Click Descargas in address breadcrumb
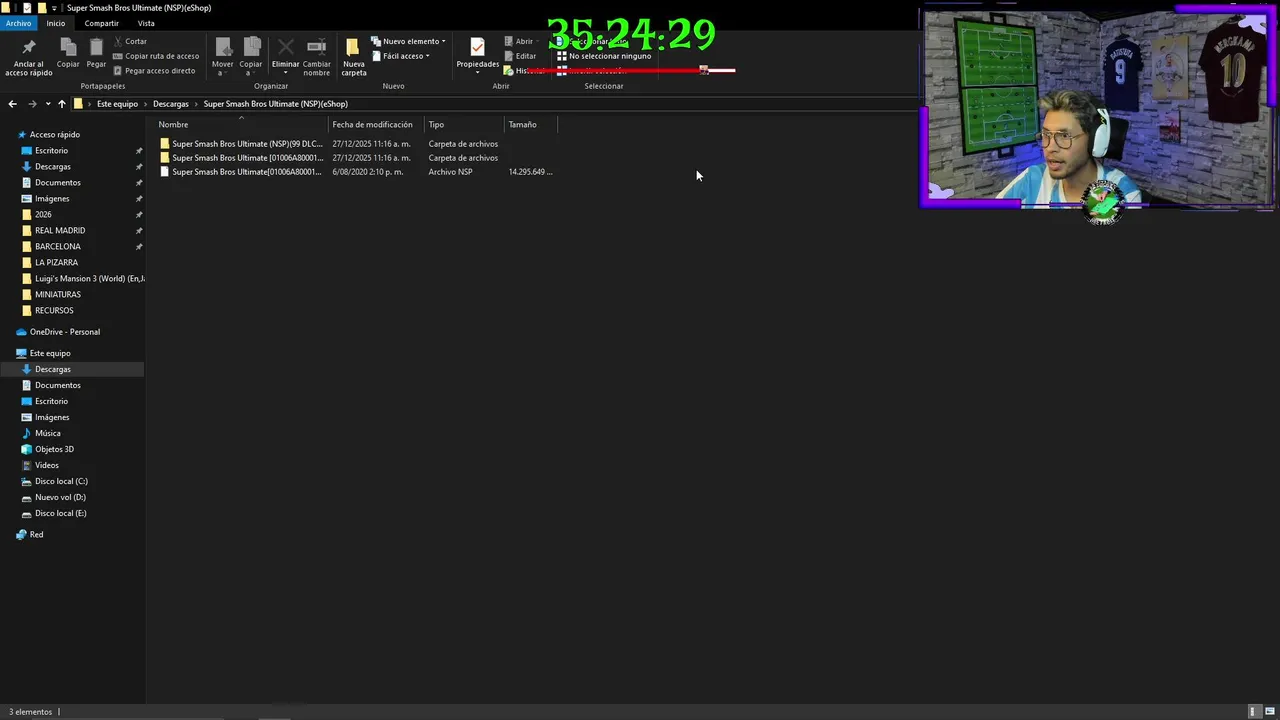Image resolution: width=1280 pixels, height=720 pixels. [x=170, y=104]
